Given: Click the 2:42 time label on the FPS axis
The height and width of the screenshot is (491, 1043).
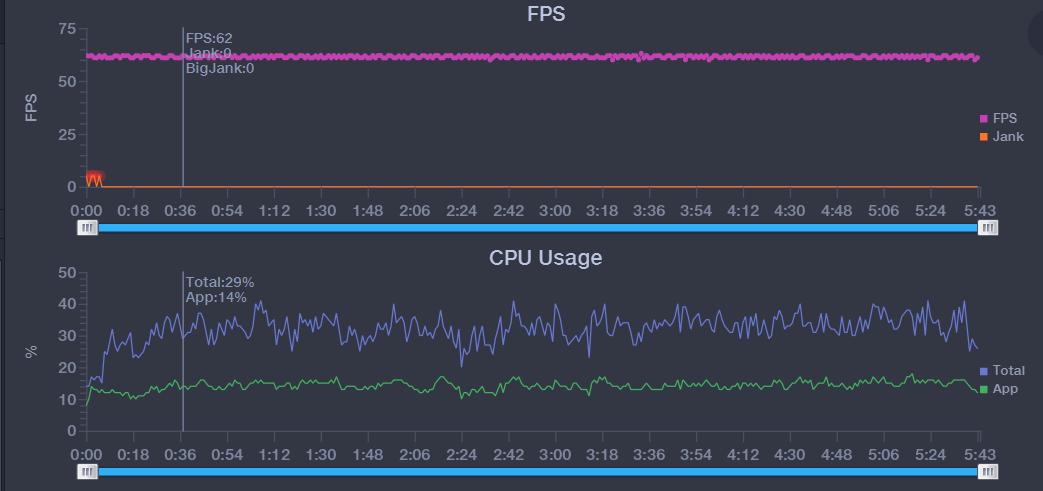Looking at the screenshot, I should tap(508, 210).
